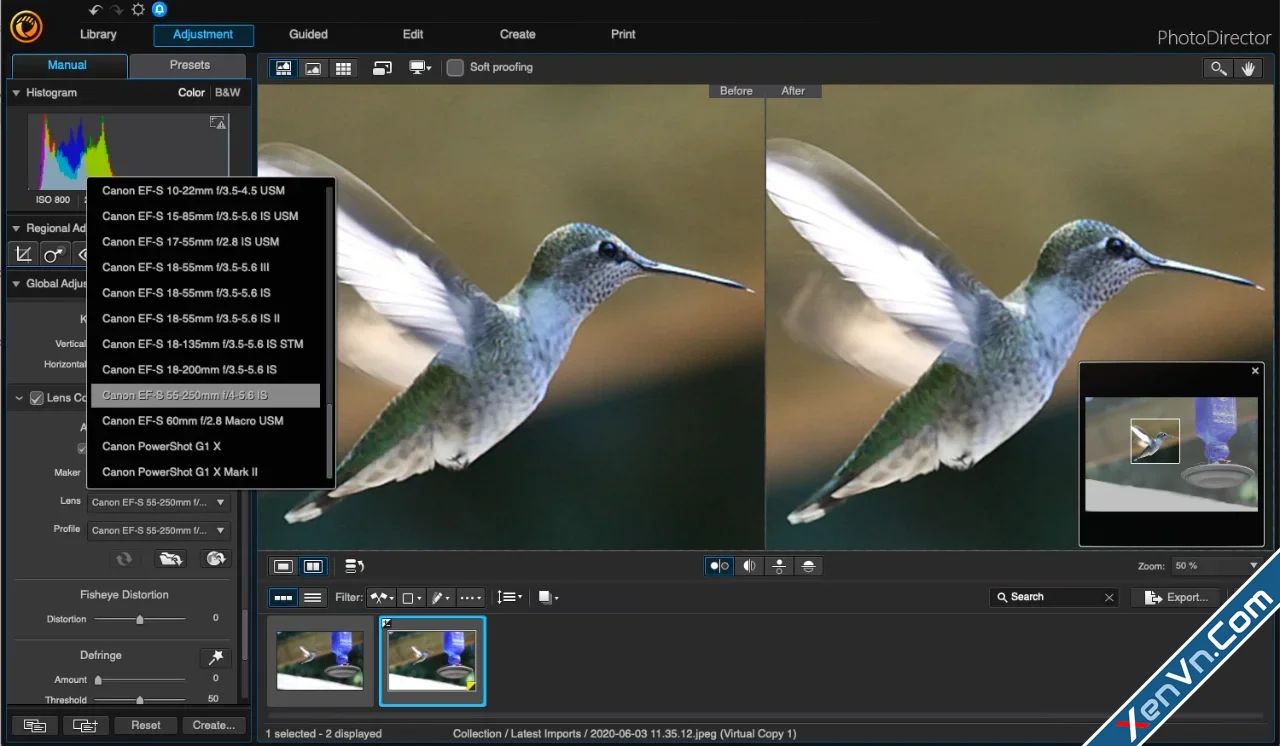Uncheck the Lens Correction checkbox
The width and height of the screenshot is (1280, 746).
tap(37, 398)
